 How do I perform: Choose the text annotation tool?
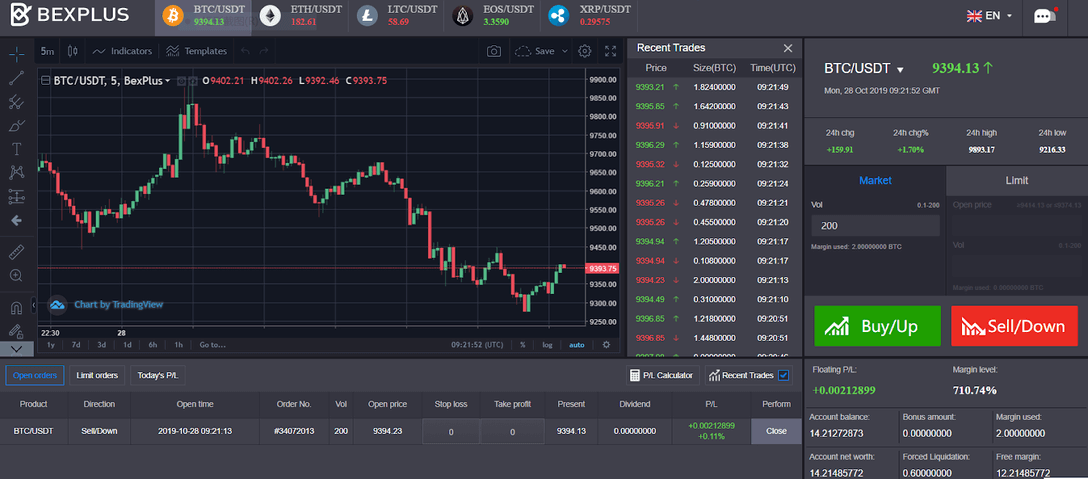17,149
